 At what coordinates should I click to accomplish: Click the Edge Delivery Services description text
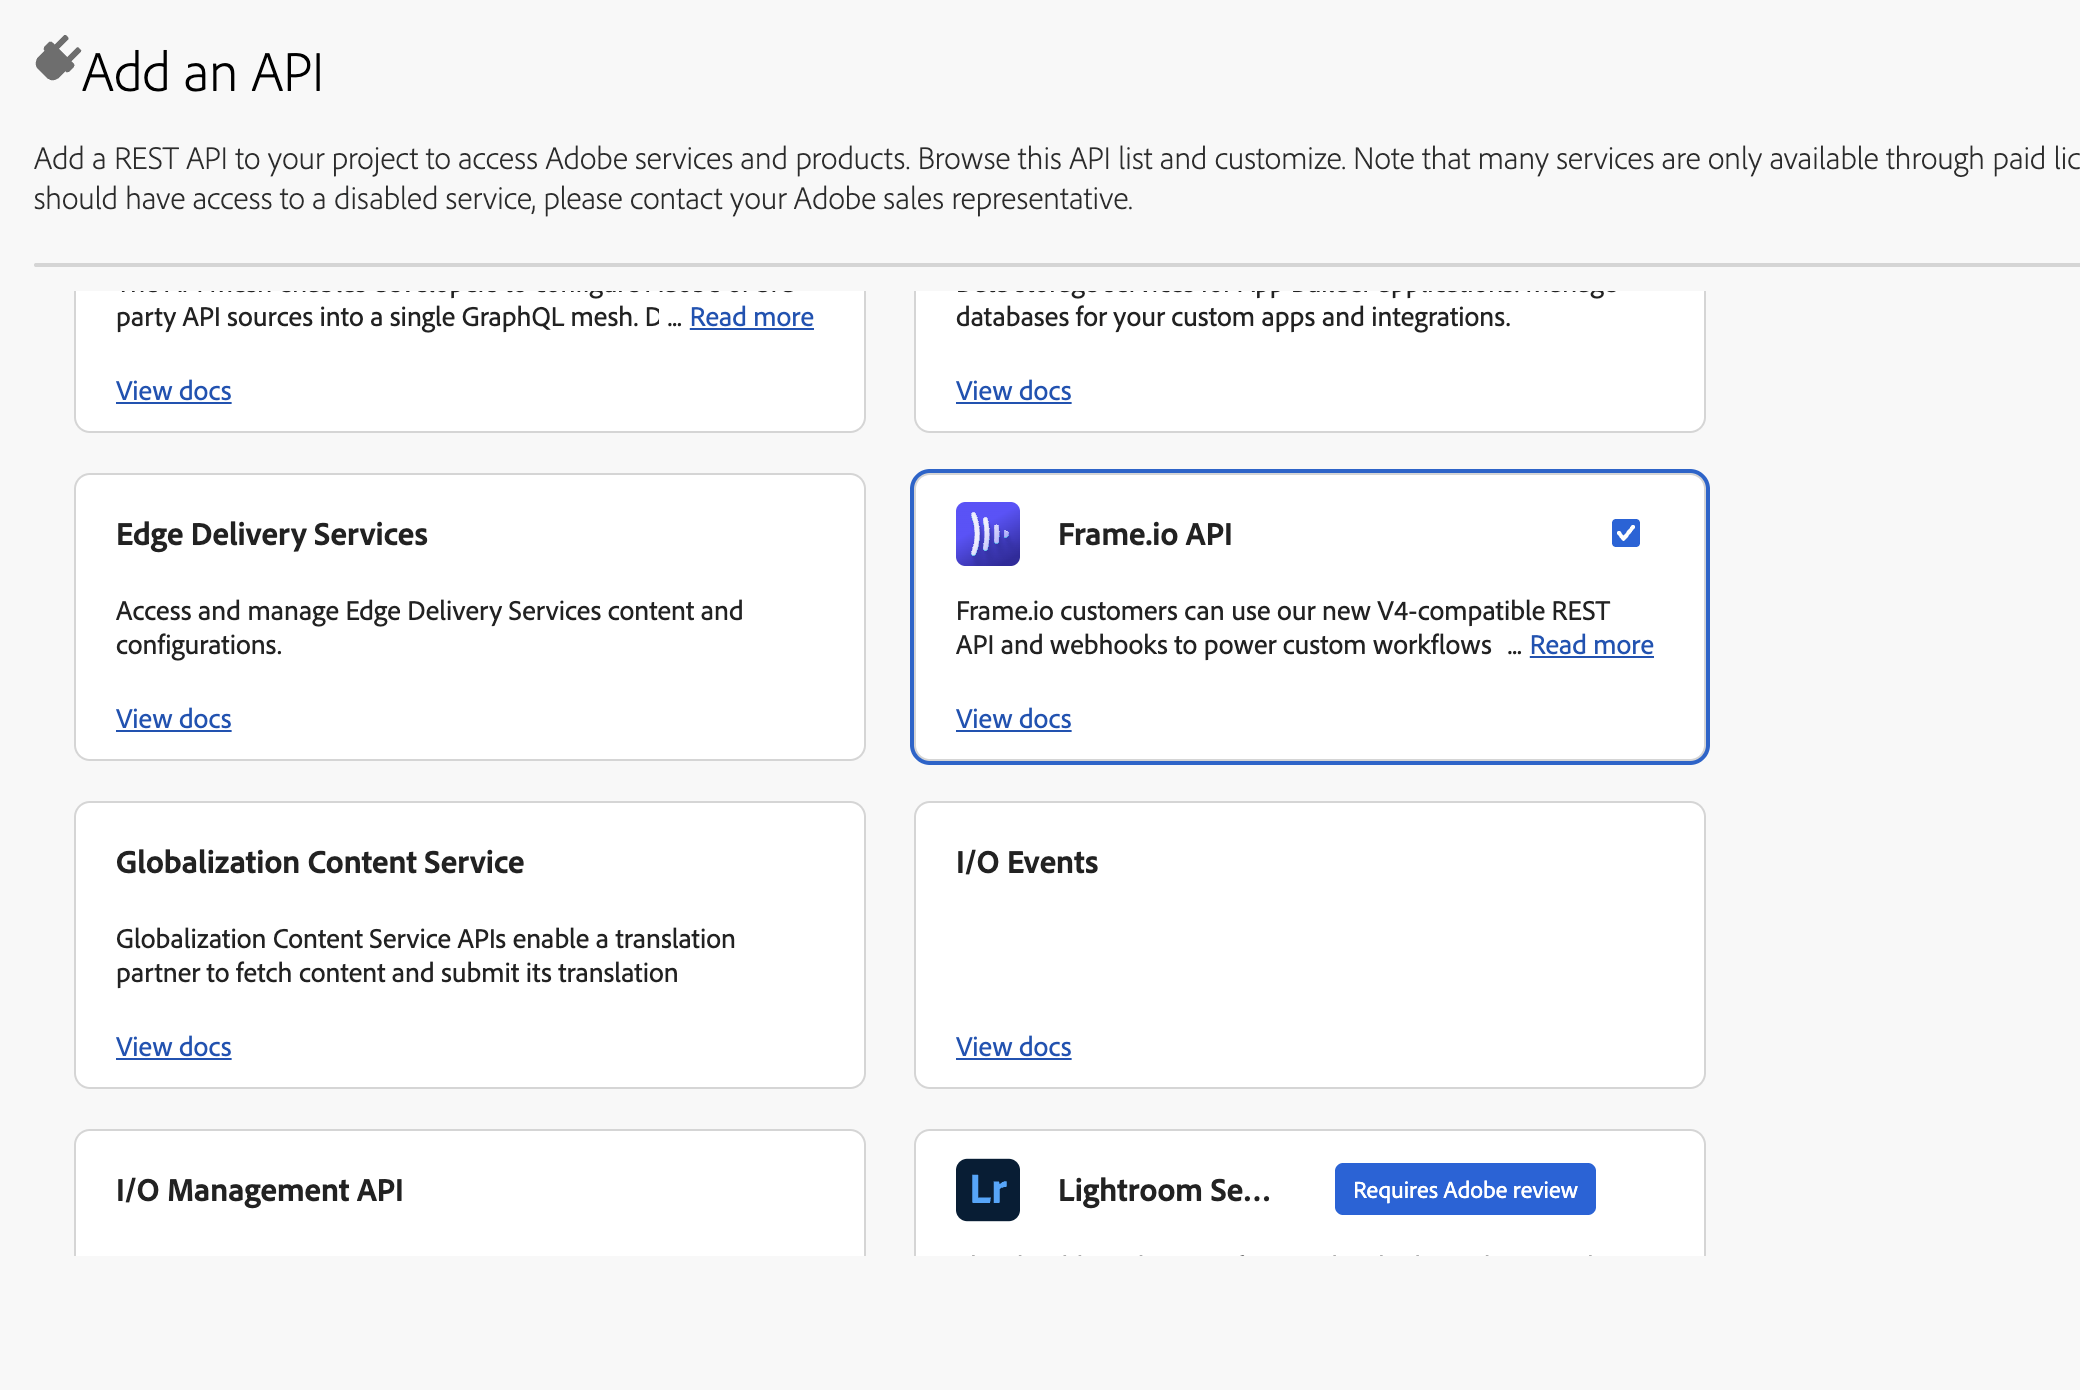point(430,628)
